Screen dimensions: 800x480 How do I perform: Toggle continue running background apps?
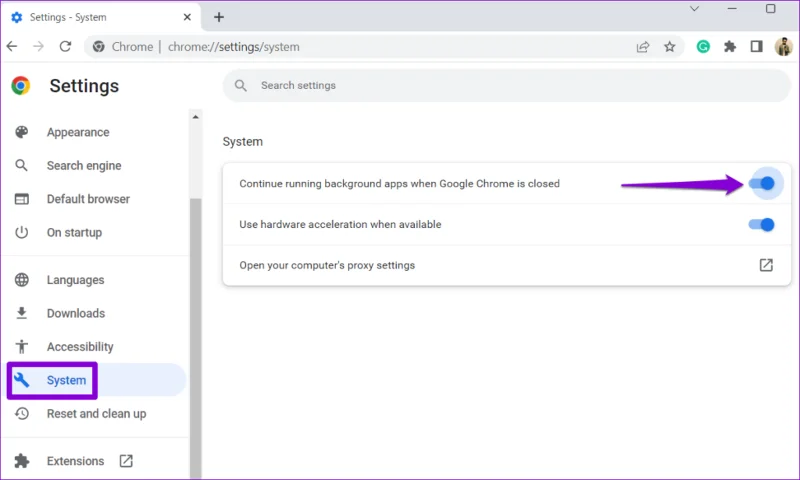click(762, 184)
